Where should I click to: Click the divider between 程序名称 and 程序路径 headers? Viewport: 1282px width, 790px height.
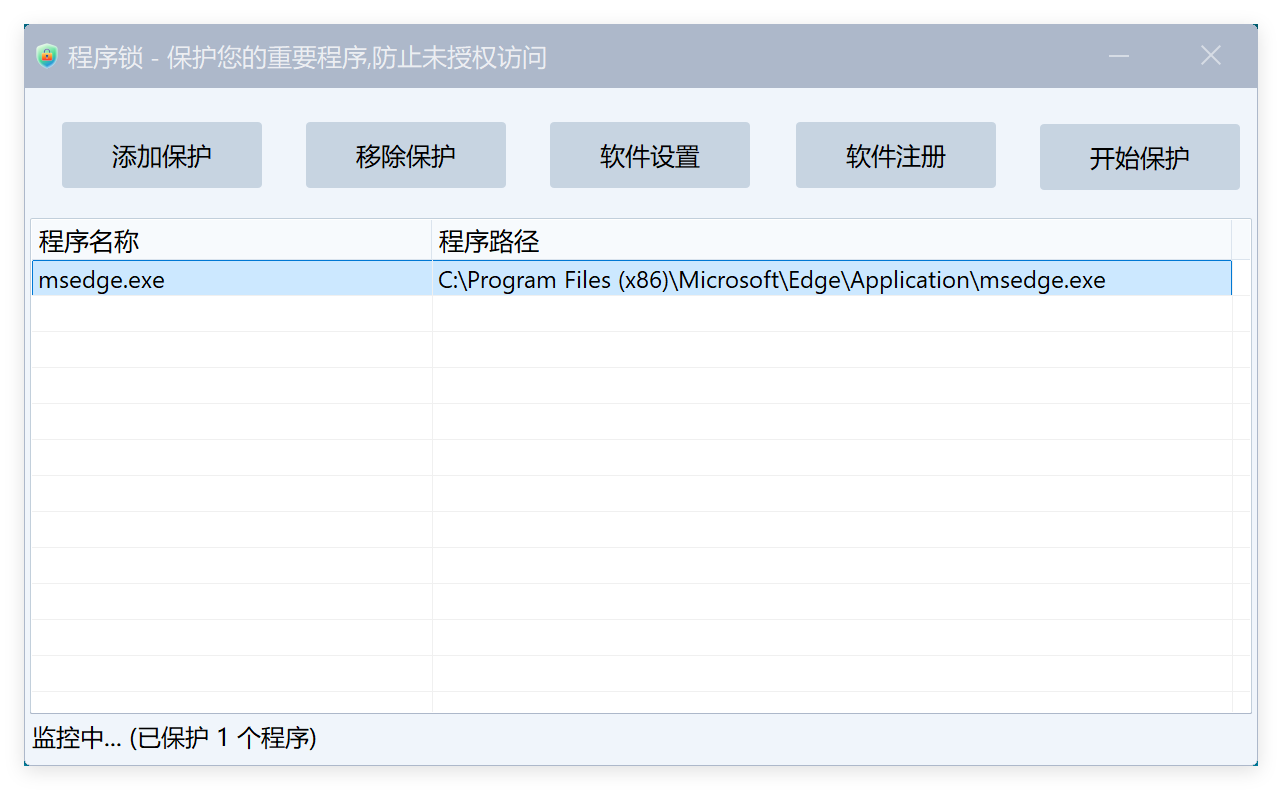click(x=432, y=241)
